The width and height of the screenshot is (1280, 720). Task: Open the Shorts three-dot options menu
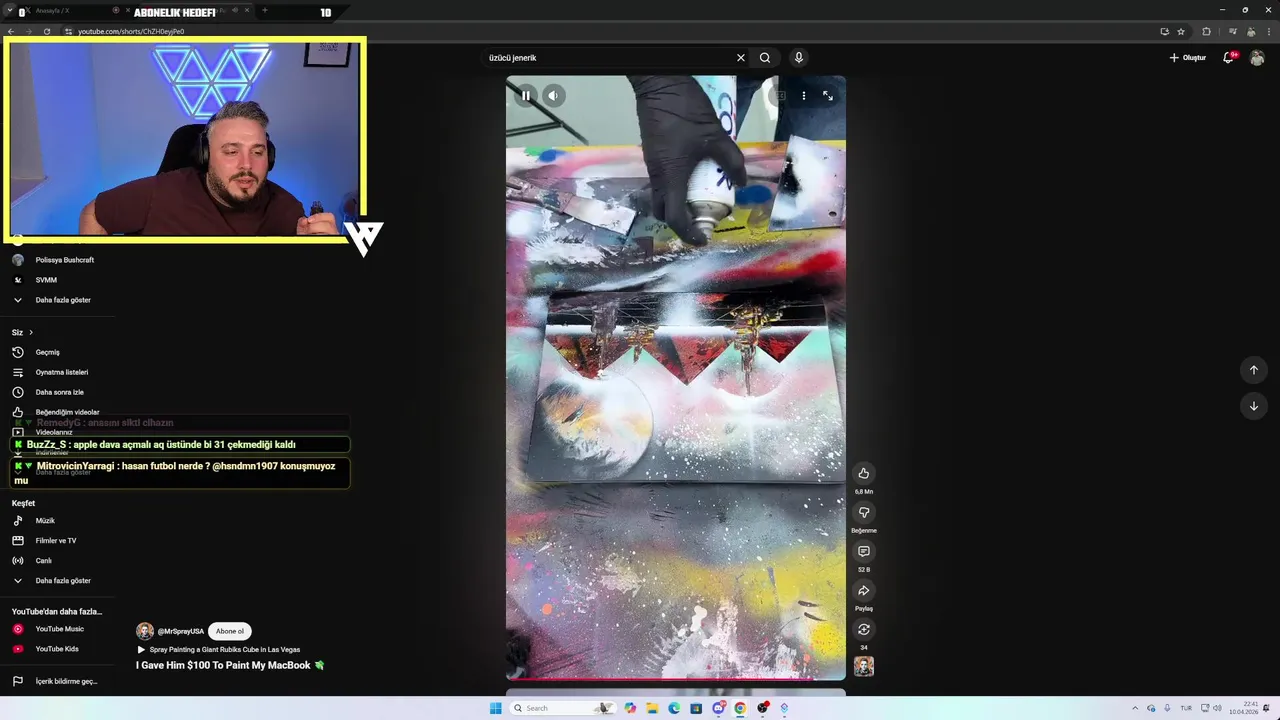tap(803, 96)
